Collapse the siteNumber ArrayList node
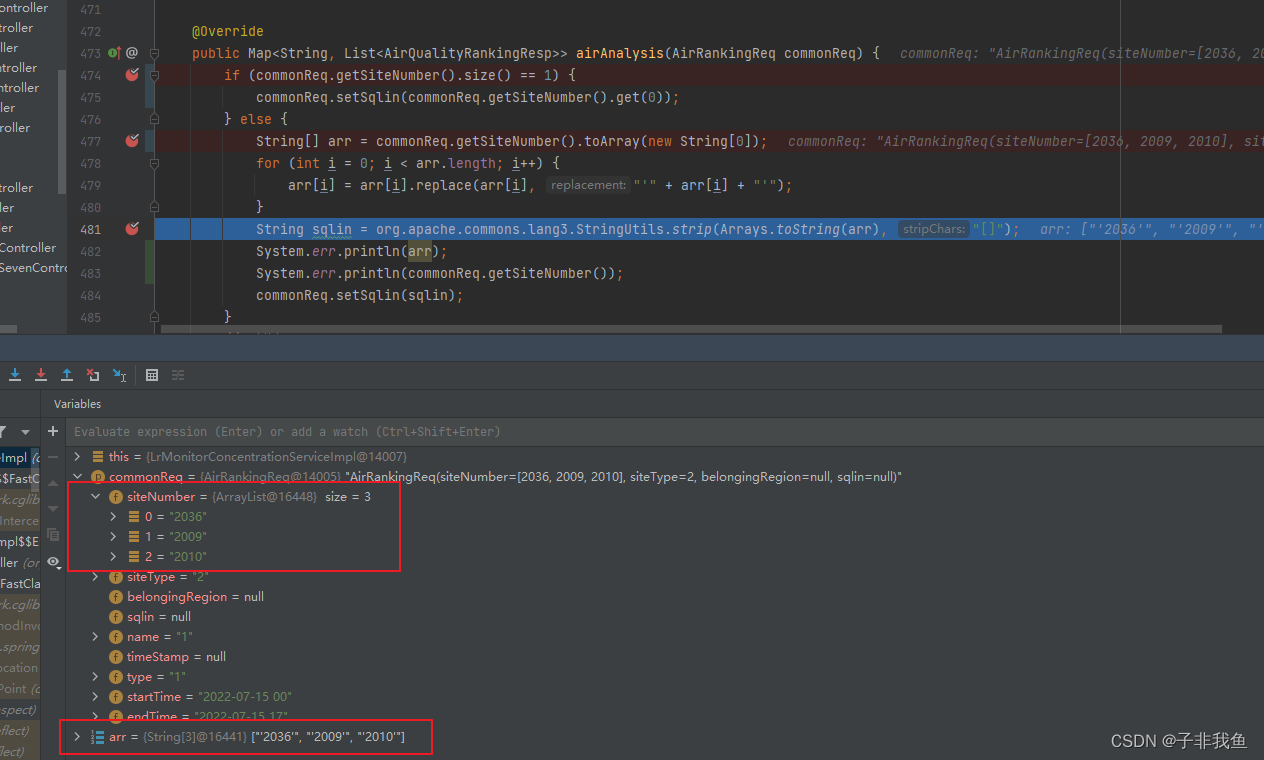Viewport: 1264px width, 760px height. point(96,497)
